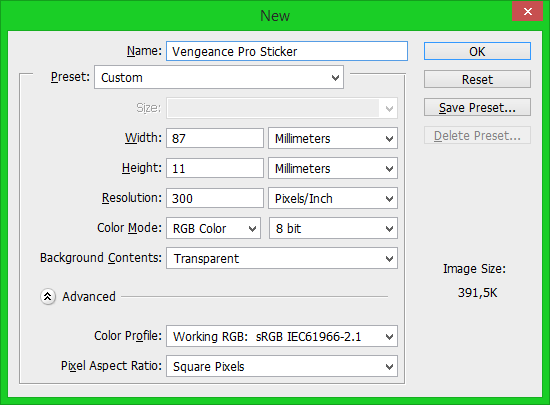This screenshot has height=405, width=550.
Task: Click in the Width value field
Action: coord(215,138)
